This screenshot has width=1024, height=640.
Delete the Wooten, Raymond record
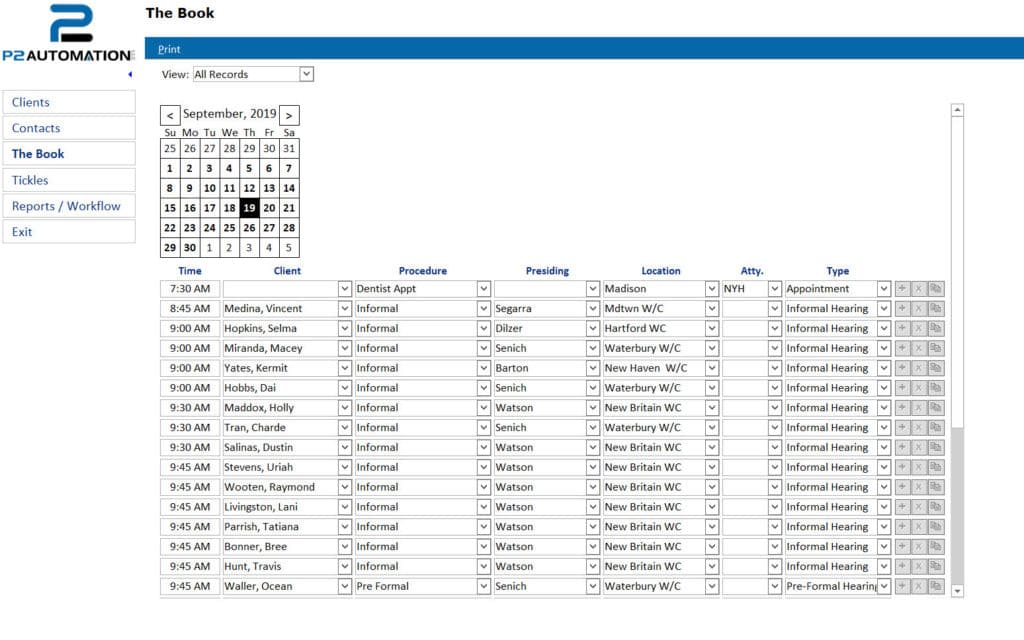[918, 487]
